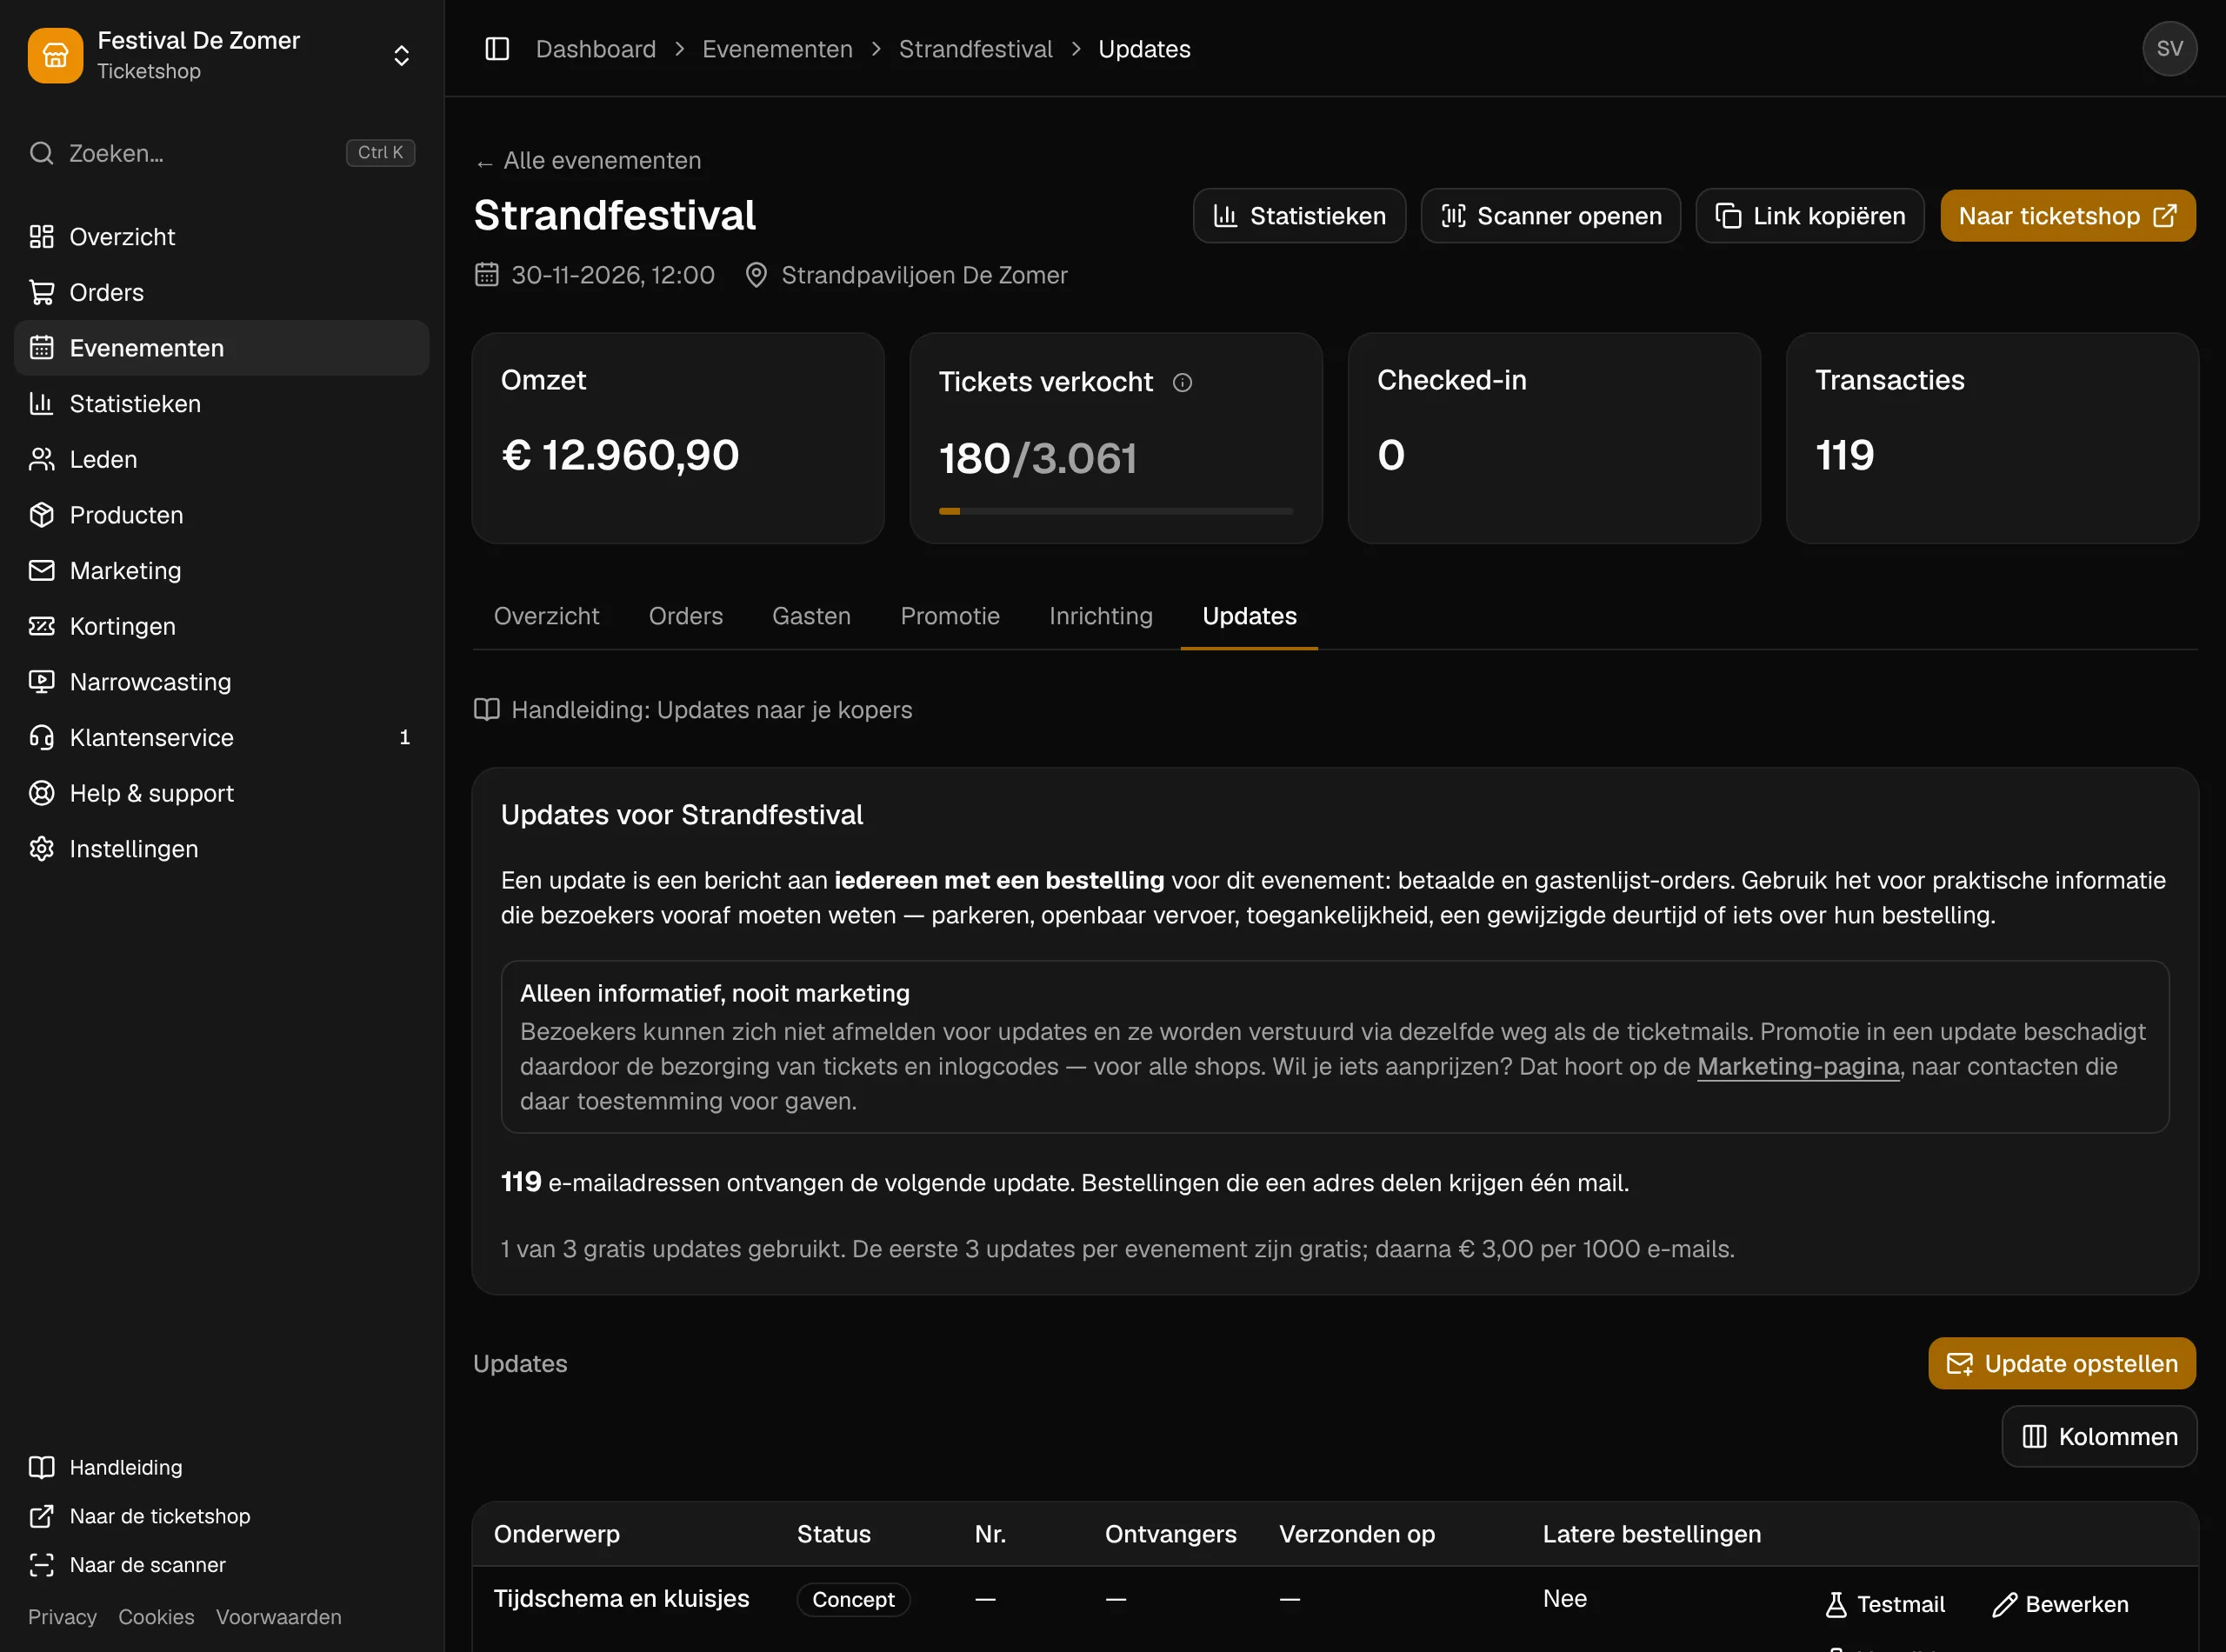
Task: Open Kortingen discounts page
Action: click(x=221, y=626)
